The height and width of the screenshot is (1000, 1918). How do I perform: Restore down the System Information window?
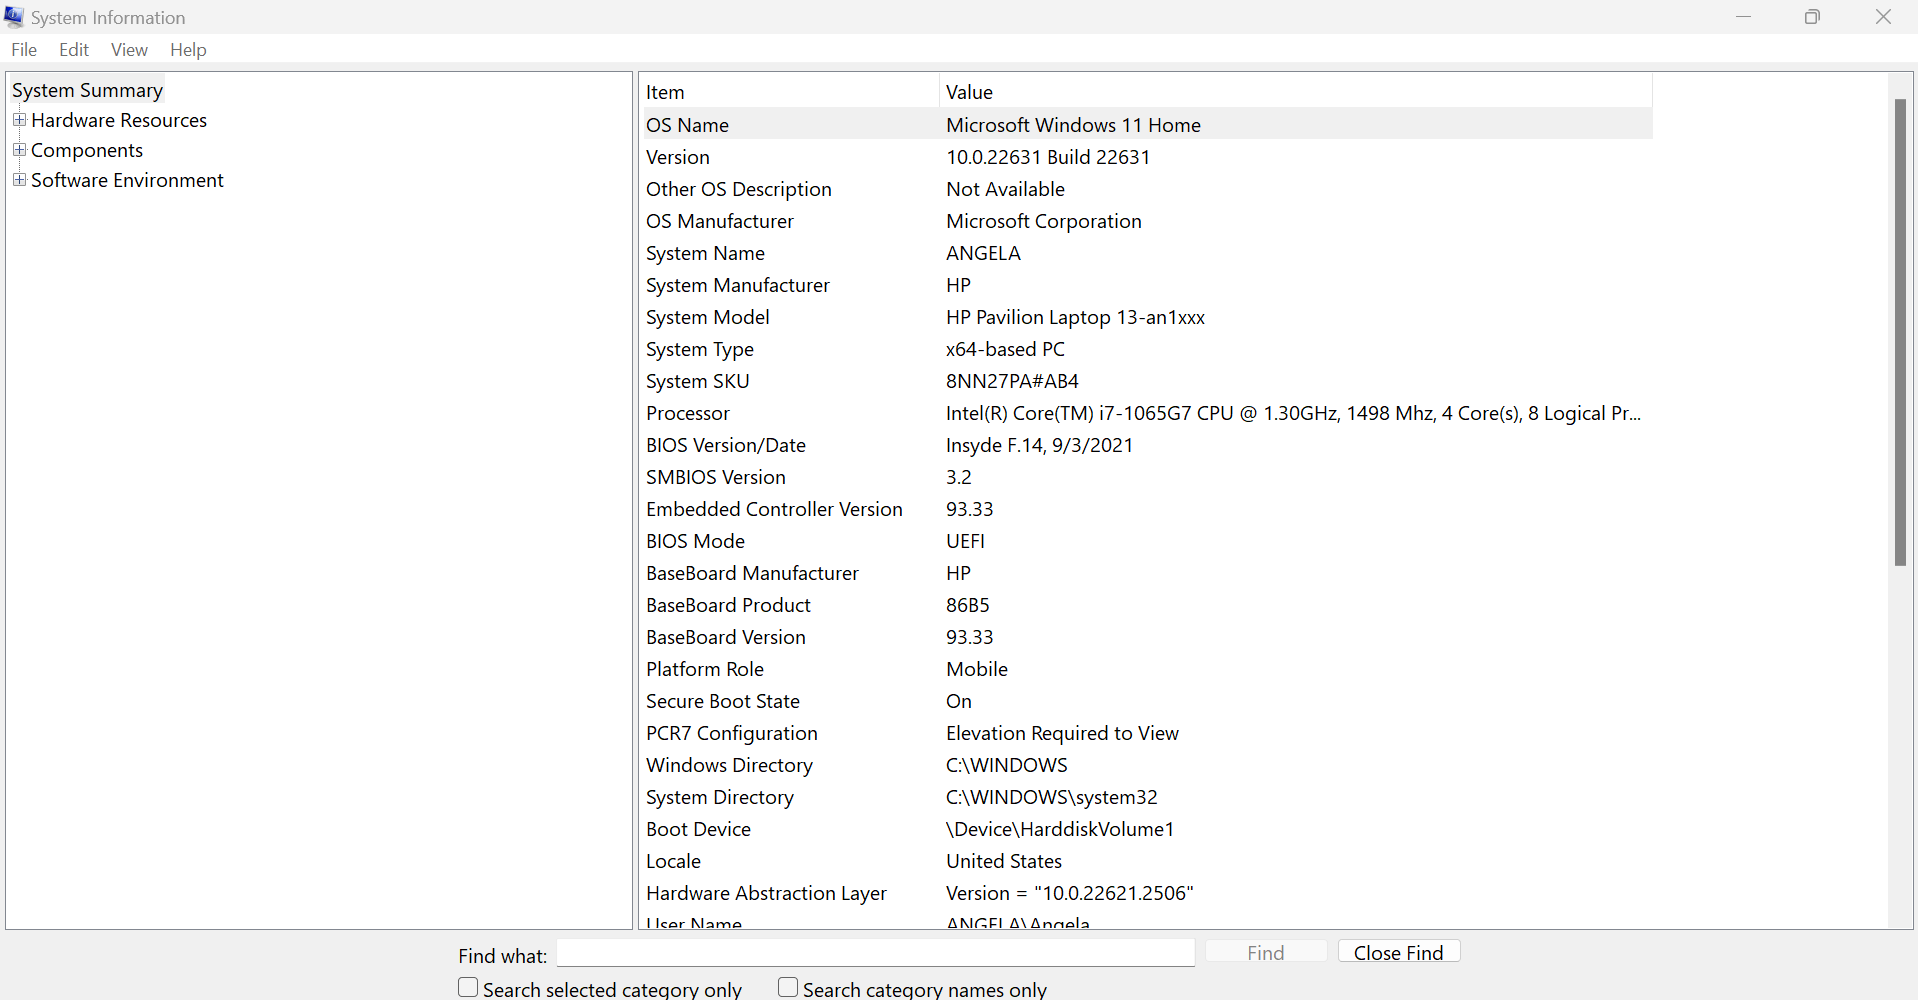(x=1812, y=17)
